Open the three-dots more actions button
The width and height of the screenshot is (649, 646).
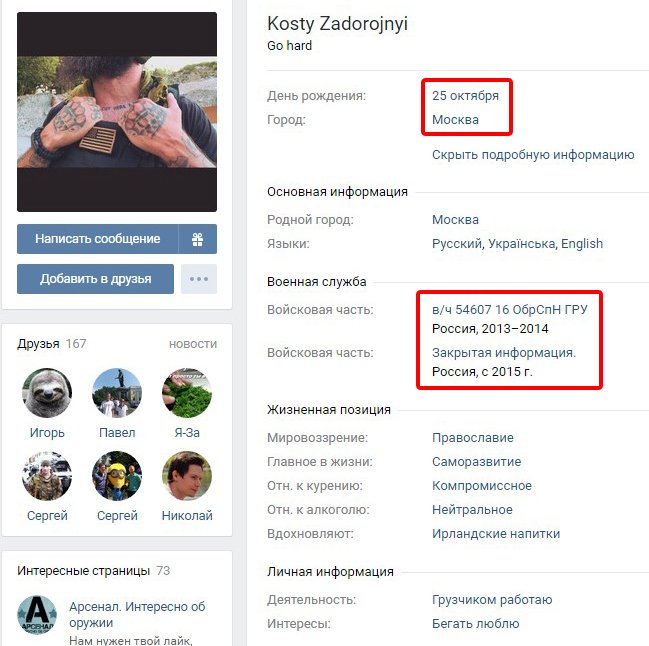pos(199,279)
